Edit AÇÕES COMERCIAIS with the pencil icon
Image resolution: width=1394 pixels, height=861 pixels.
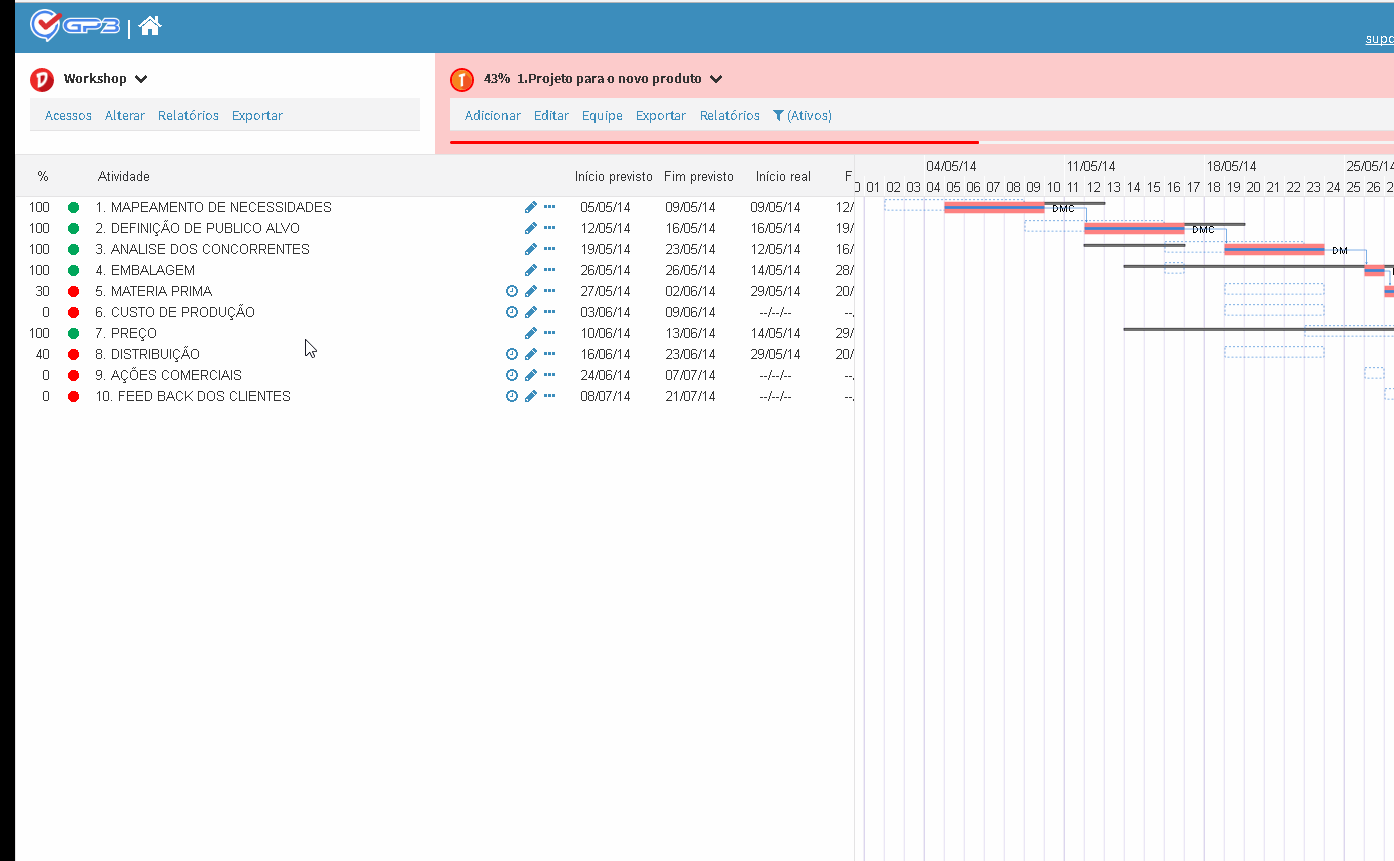(x=531, y=375)
